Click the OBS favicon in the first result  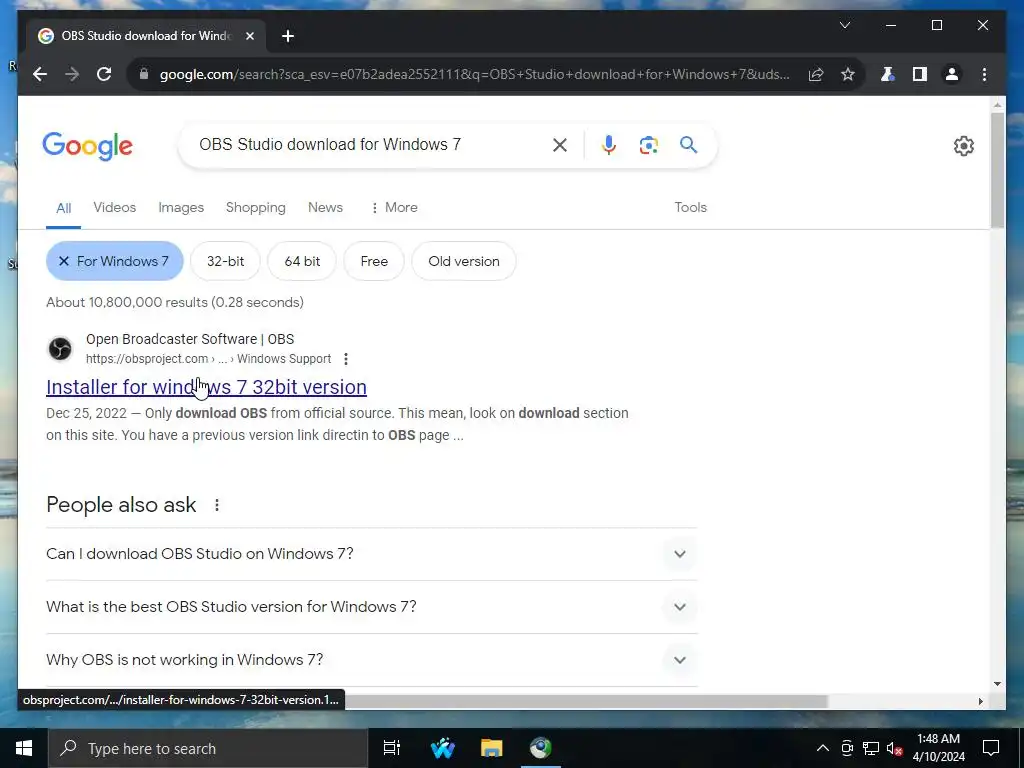click(60, 349)
